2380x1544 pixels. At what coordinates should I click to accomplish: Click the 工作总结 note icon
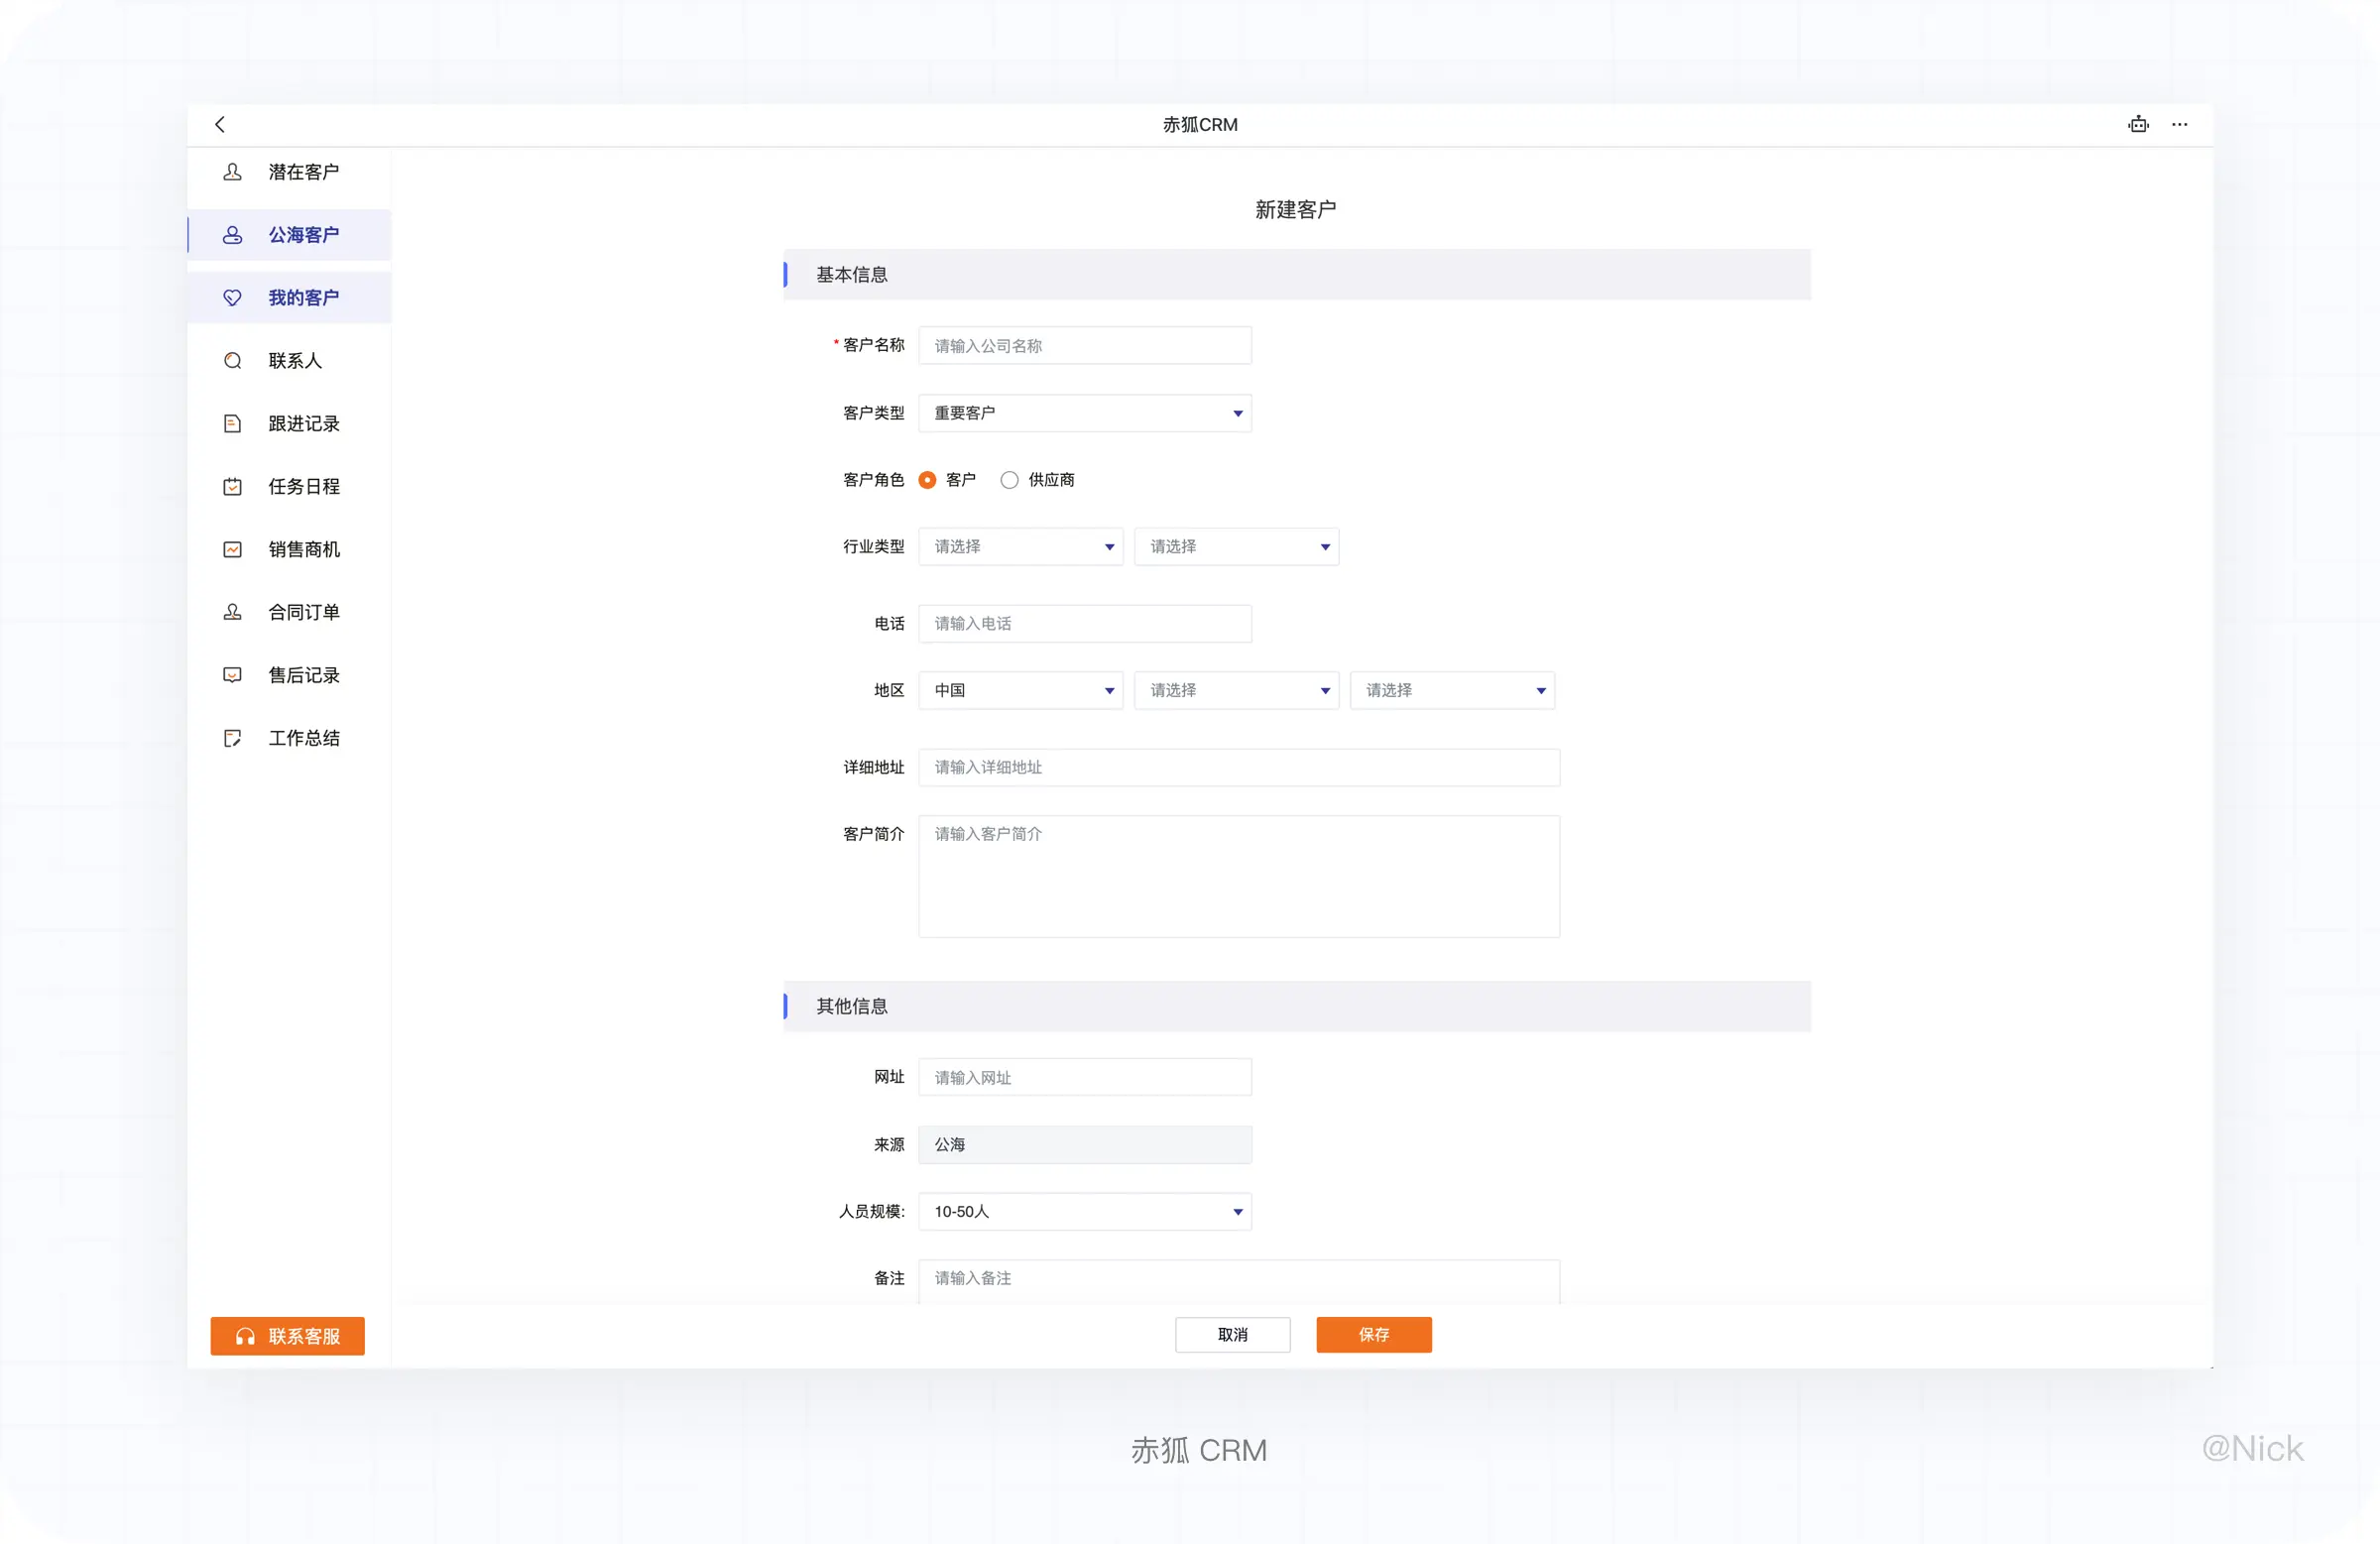pyautogui.click(x=232, y=738)
